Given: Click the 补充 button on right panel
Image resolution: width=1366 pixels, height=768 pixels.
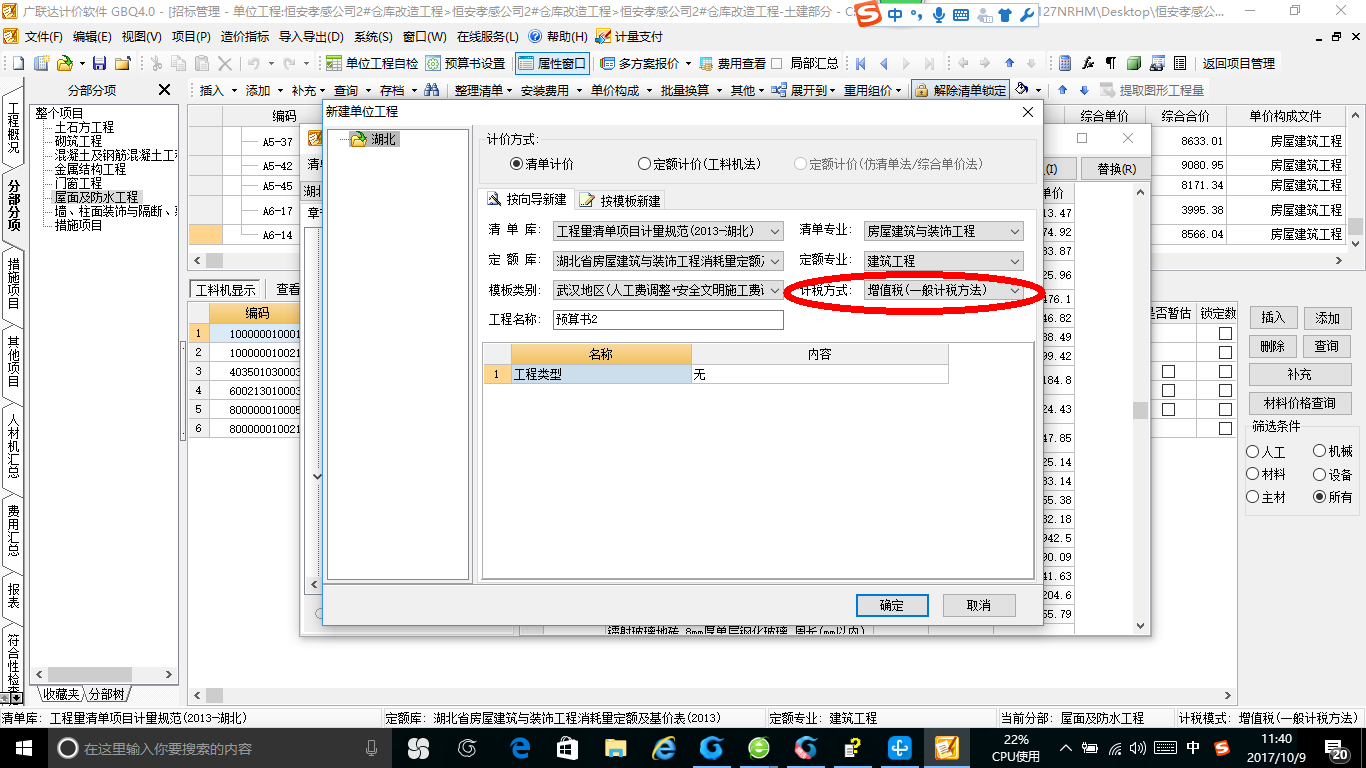Looking at the screenshot, I should pyautogui.click(x=1300, y=374).
